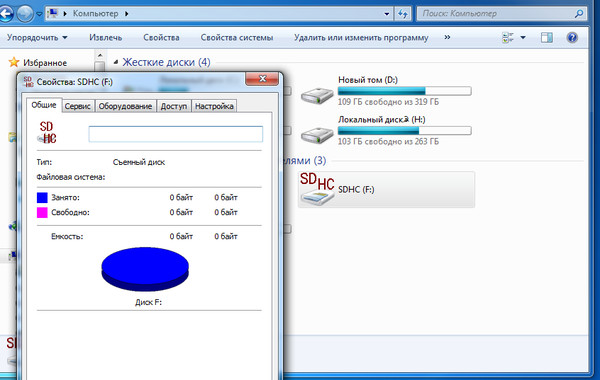The width and height of the screenshot is (600, 380).
Task: Click the SDHC (F:) label in Explorer
Action: [x=356, y=189]
